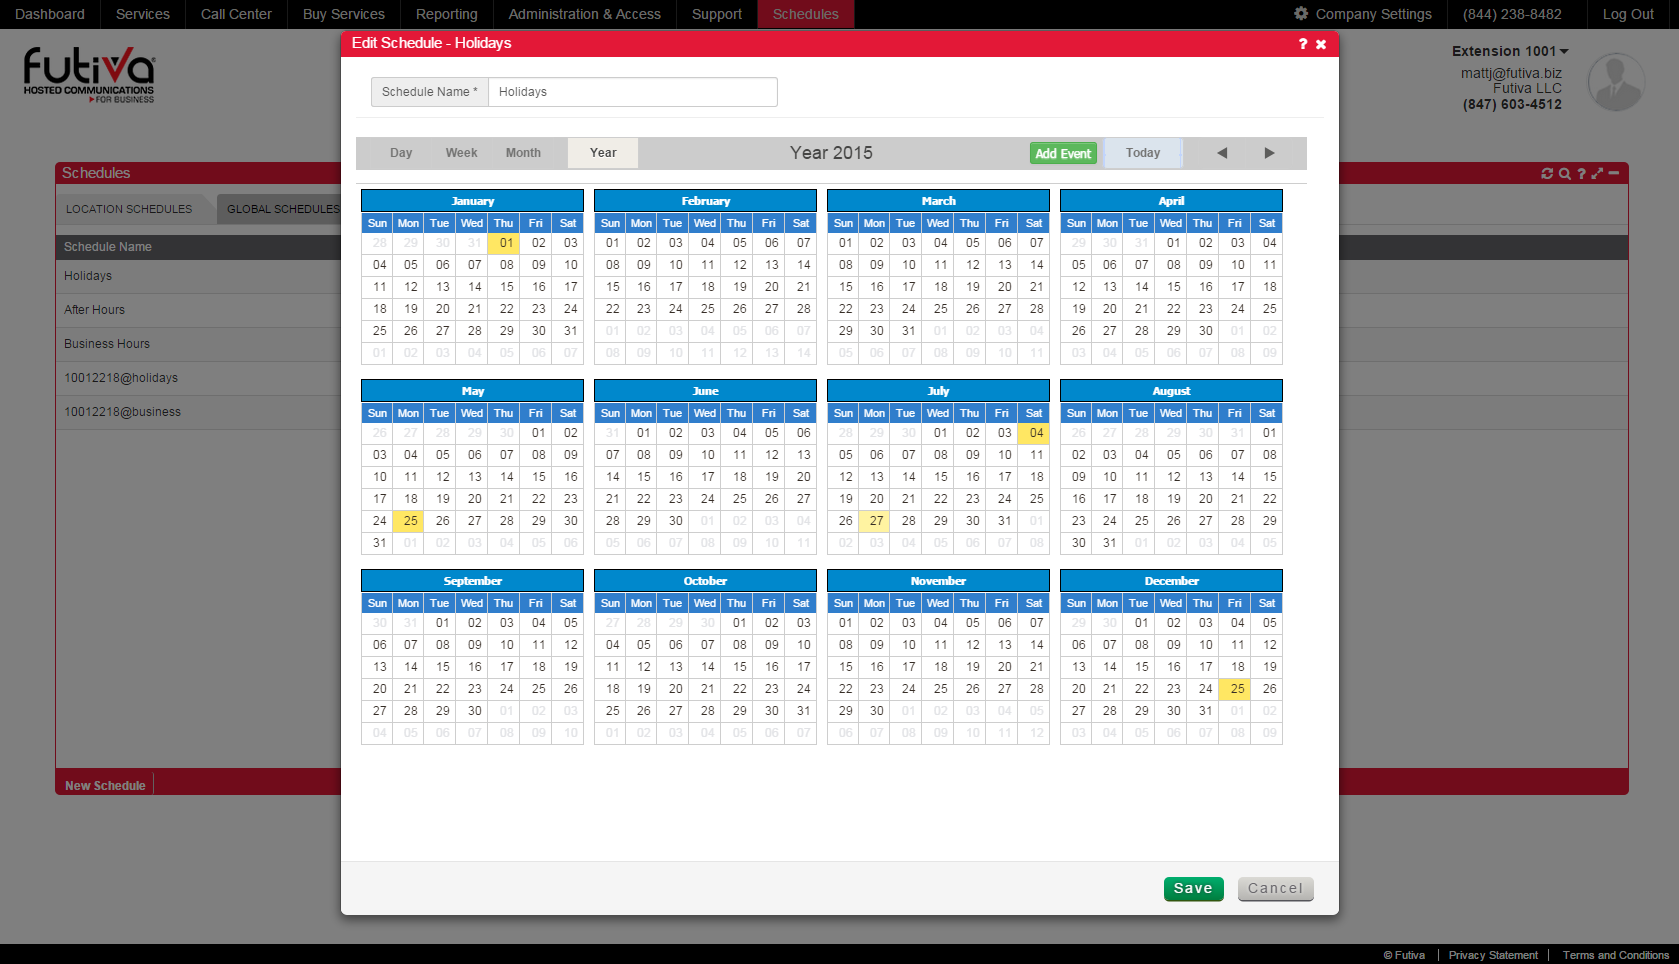Open the Call Center menu
Screen dimensions: 1679x964
236,14
